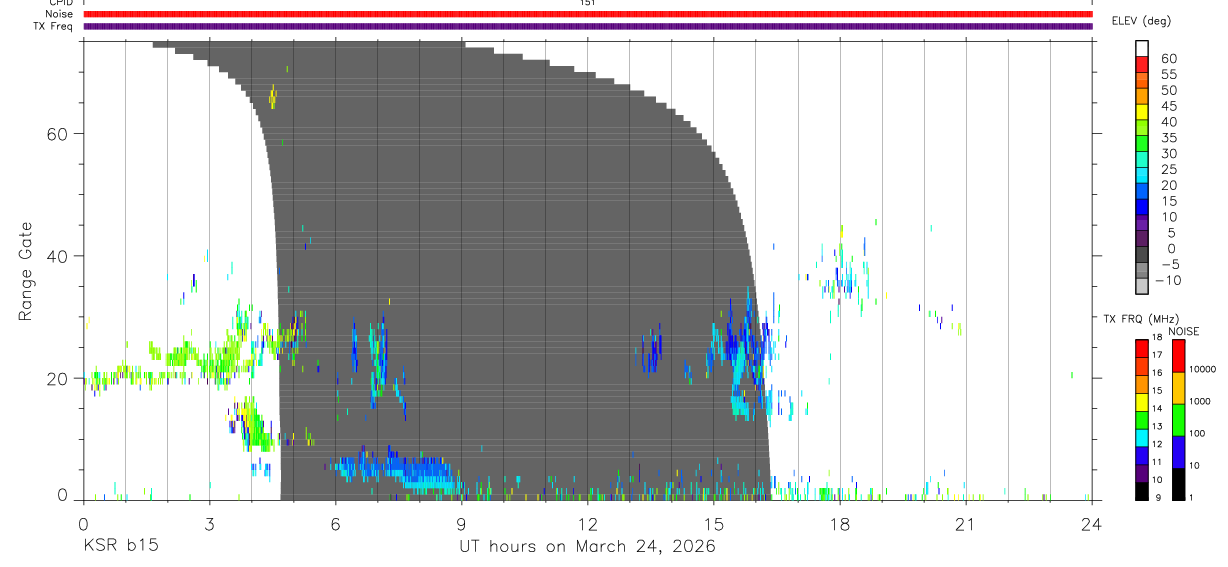Click the '9' tick label on the time axis
The image size is (1228, 567).
(461, 524)
